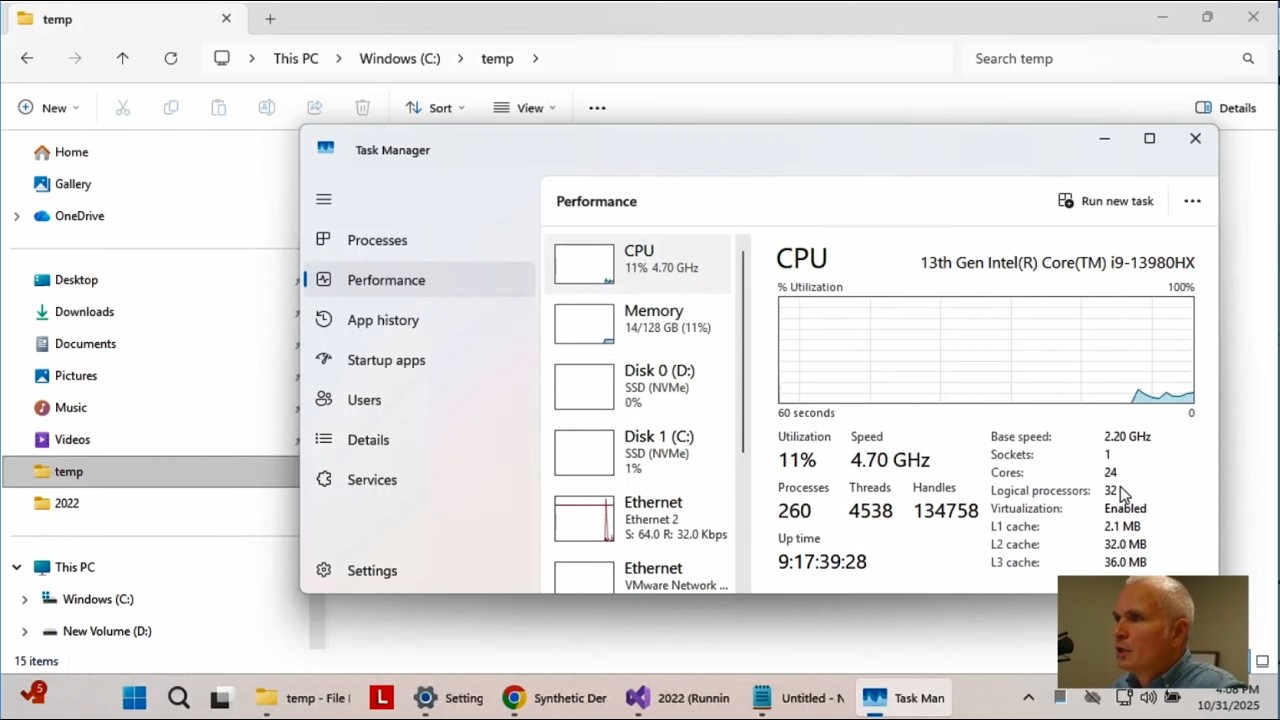Select Ethernet 2 performance entry
The image size is (1280, 720).
[x=640, y=518]
